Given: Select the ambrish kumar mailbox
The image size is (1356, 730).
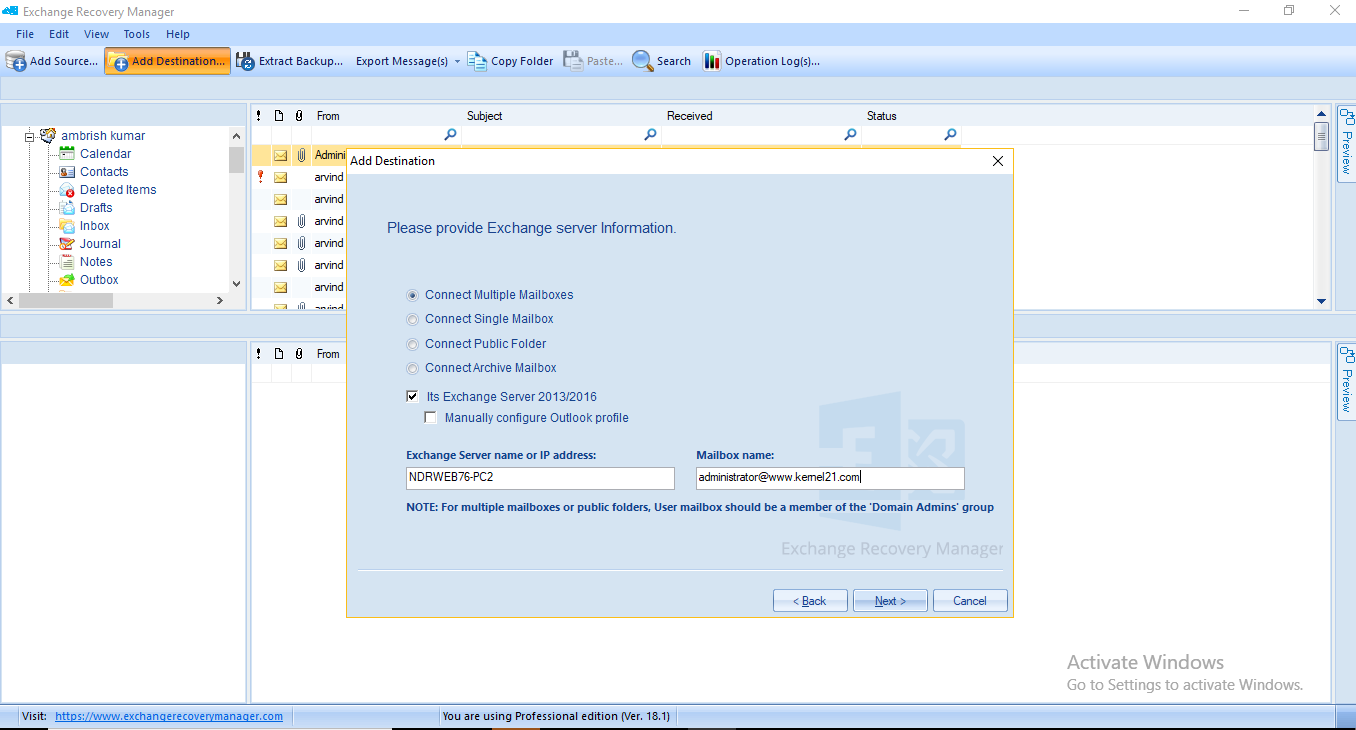Looking at the screenshot, I should [x=103, y=135].
